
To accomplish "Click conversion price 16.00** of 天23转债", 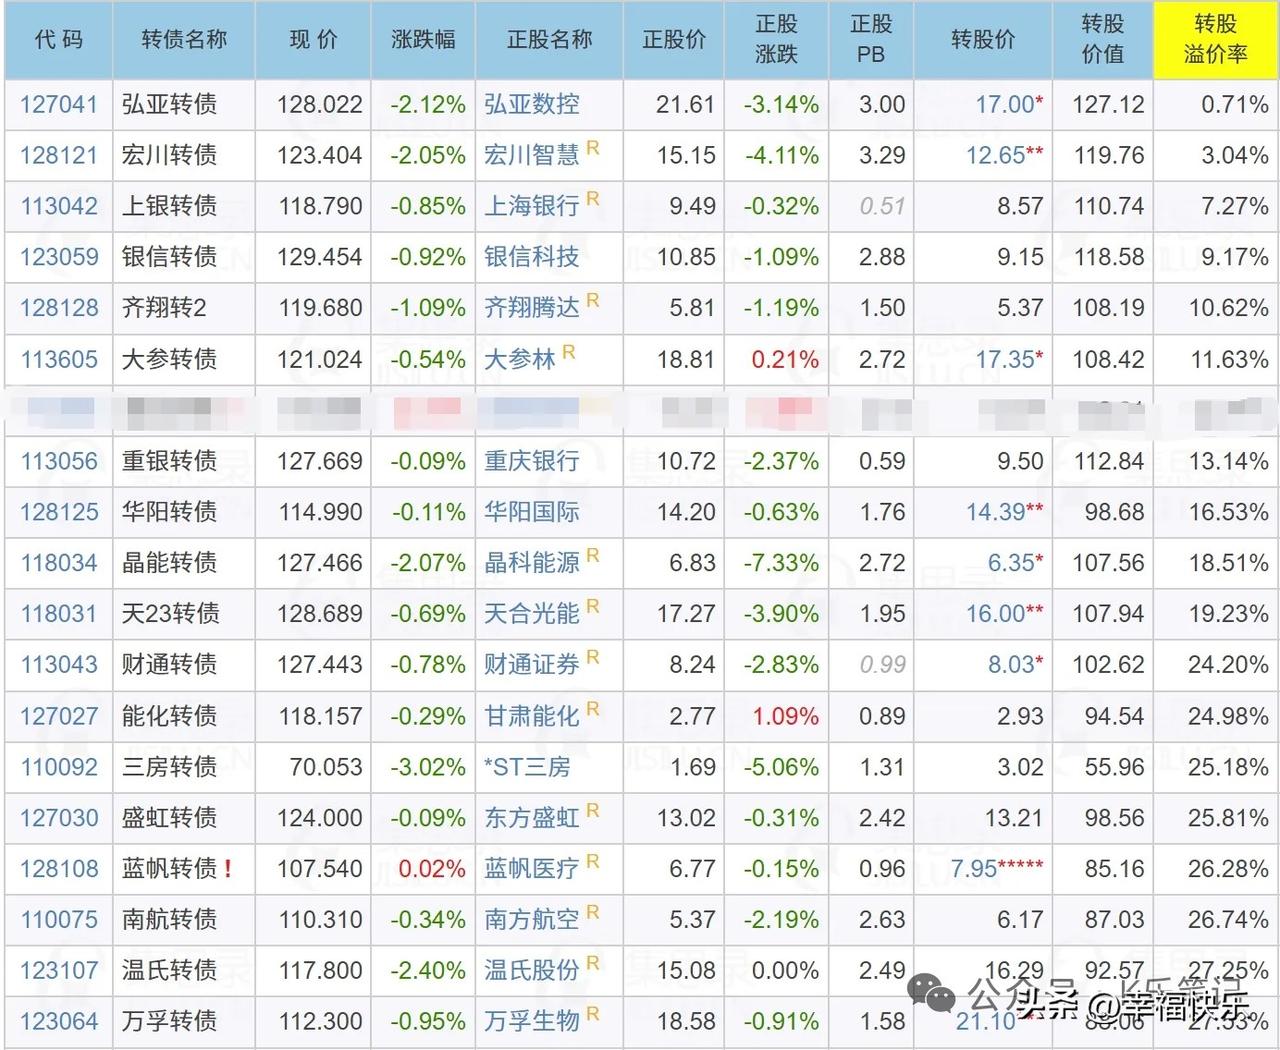I will pyautogui.click(x=1005, y=613).
